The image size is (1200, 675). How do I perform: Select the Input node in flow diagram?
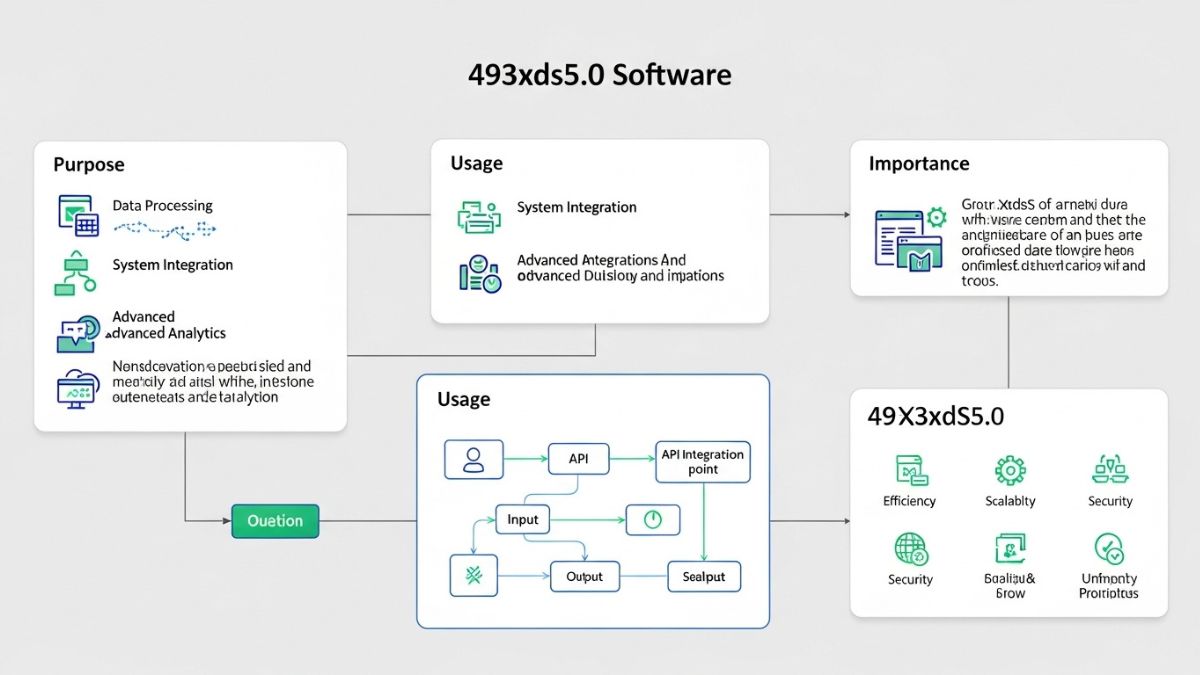coord(523,519)
